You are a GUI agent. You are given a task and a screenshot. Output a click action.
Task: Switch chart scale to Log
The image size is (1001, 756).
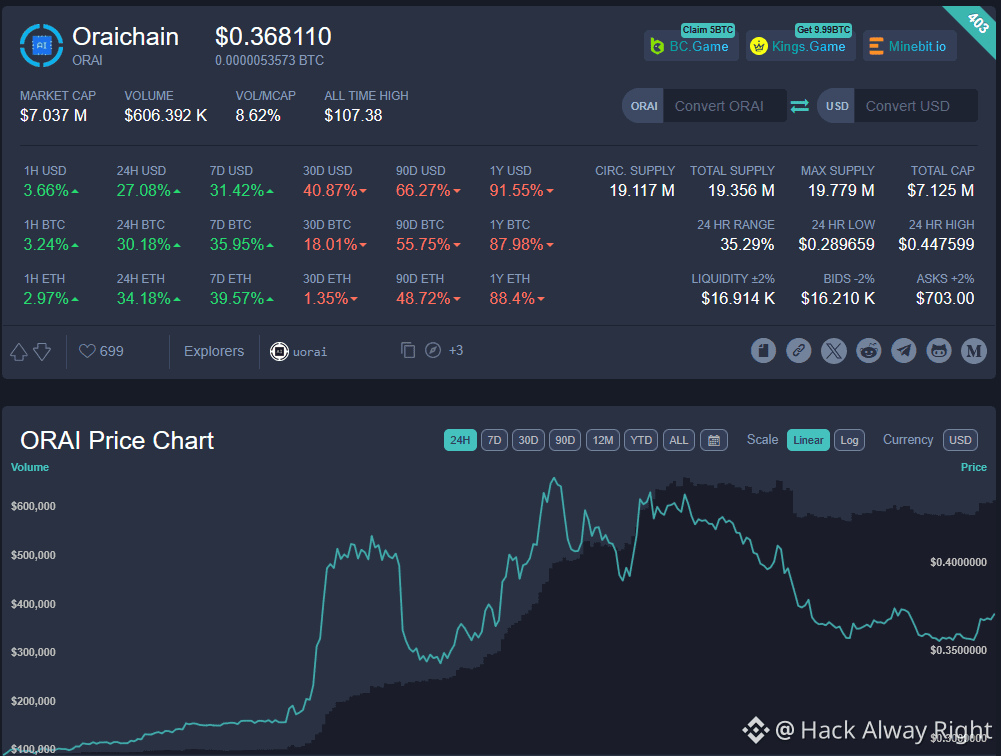click(849, 440)
